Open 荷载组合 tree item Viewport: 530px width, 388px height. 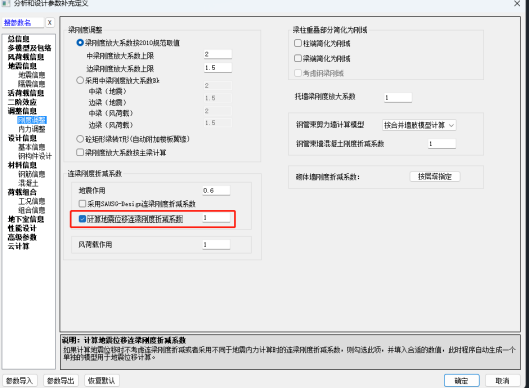click(22, 192)
